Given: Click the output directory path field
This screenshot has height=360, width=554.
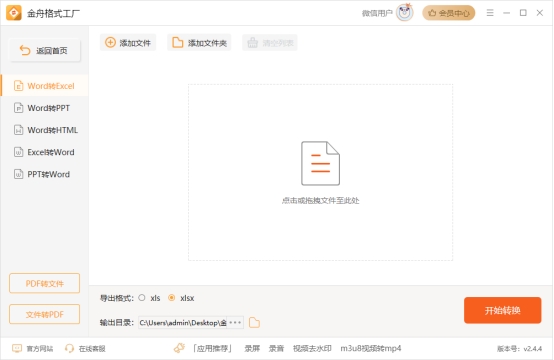Looking at the screenshot, I should 183,323.
